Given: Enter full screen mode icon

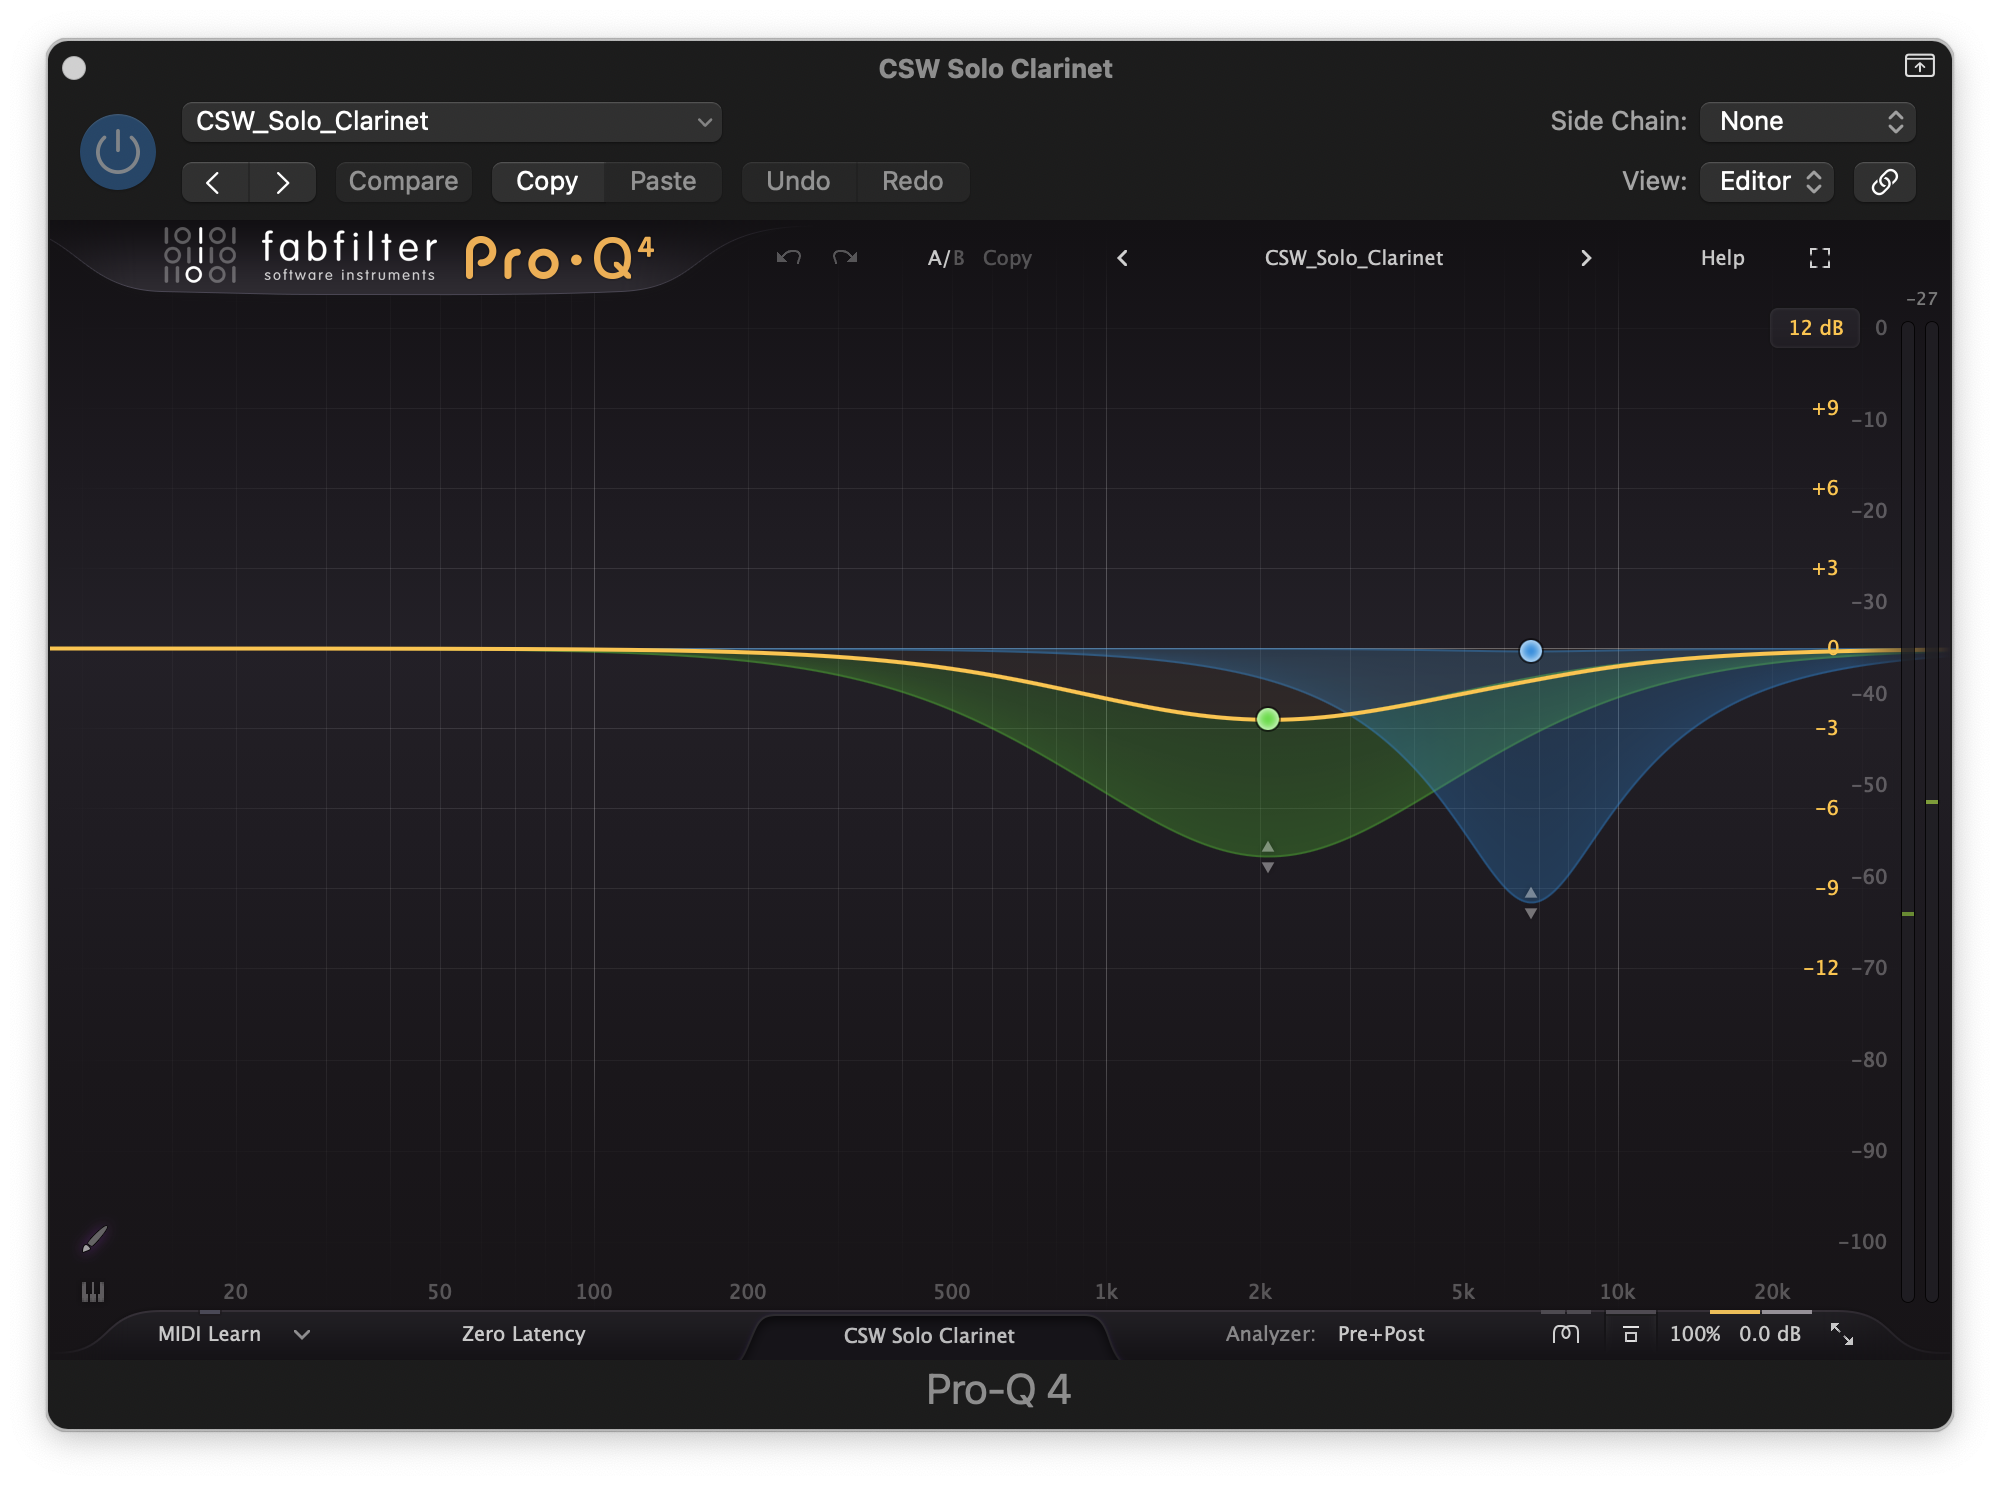Looking at the screenshot, I should [1820, 258].
